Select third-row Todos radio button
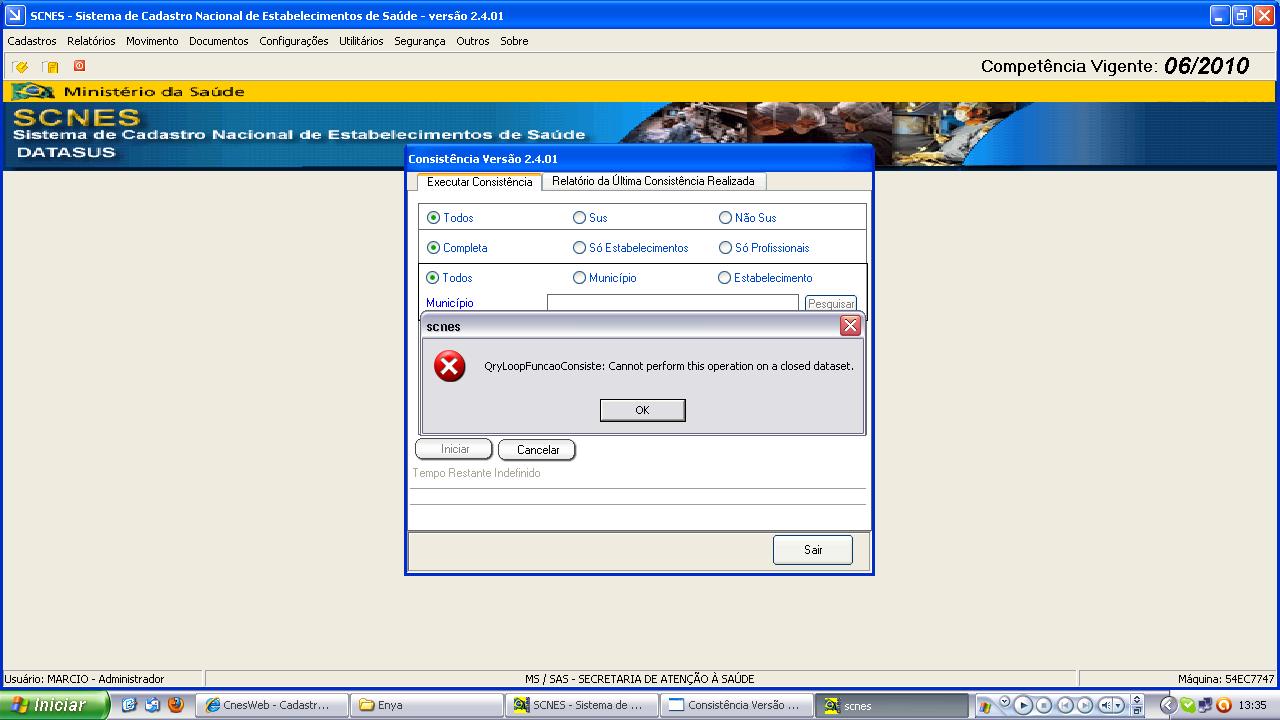The width and height of the screenshot is (1280, 720). coord(432,278)
